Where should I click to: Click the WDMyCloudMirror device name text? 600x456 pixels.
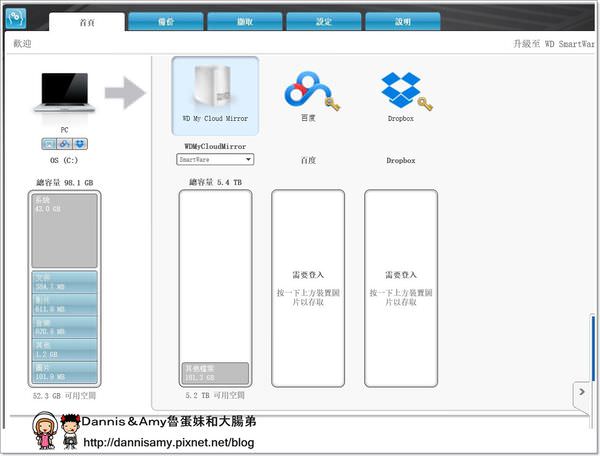click(215, 146)
